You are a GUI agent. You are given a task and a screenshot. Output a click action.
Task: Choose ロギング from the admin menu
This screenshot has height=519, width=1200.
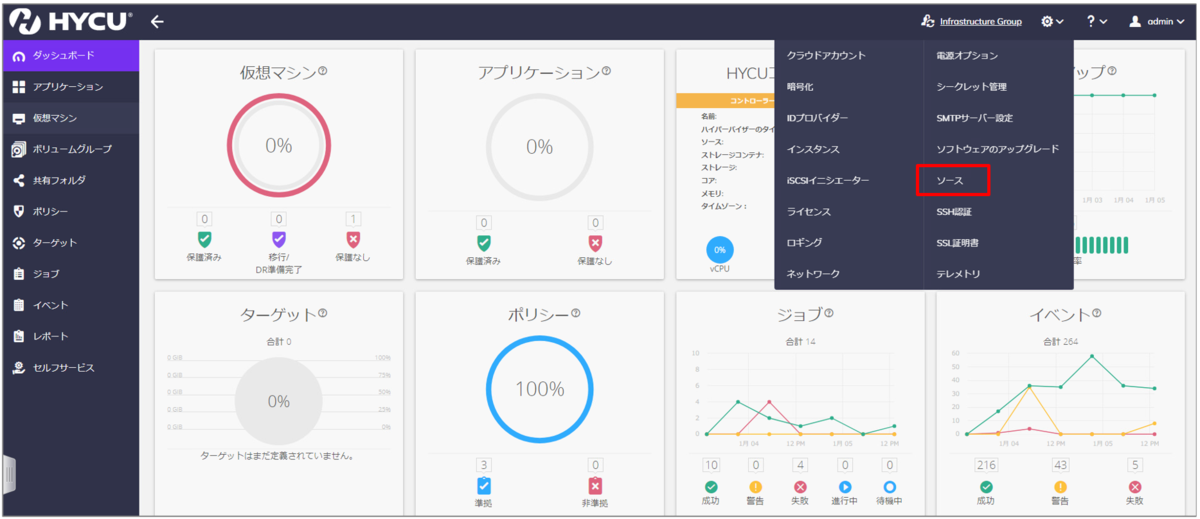point(805,242)
